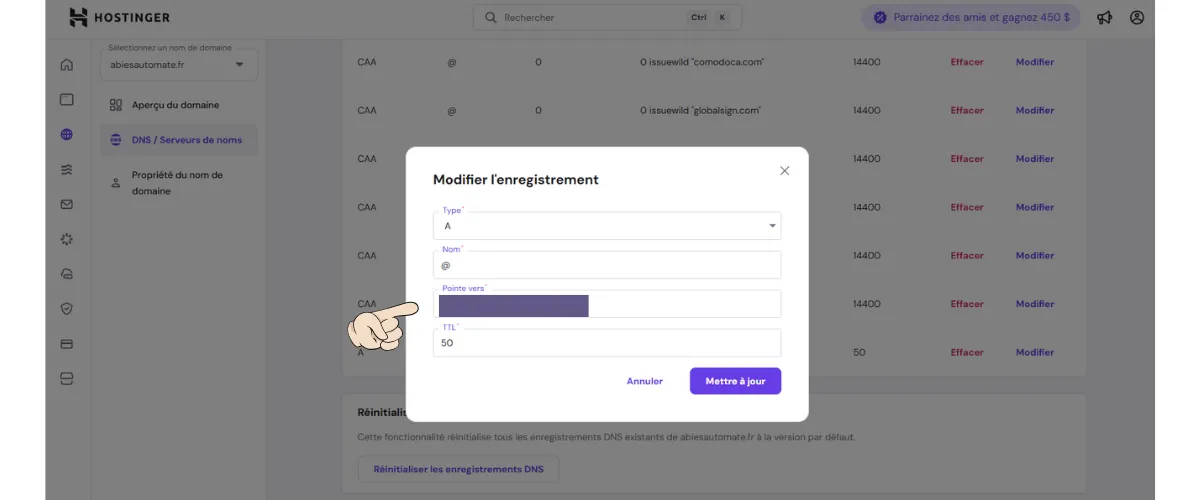Image resolution: width=1200 pixels, height=500 pixels.
Task: Go to Aperçu du domaine
Action: point(175,105)
